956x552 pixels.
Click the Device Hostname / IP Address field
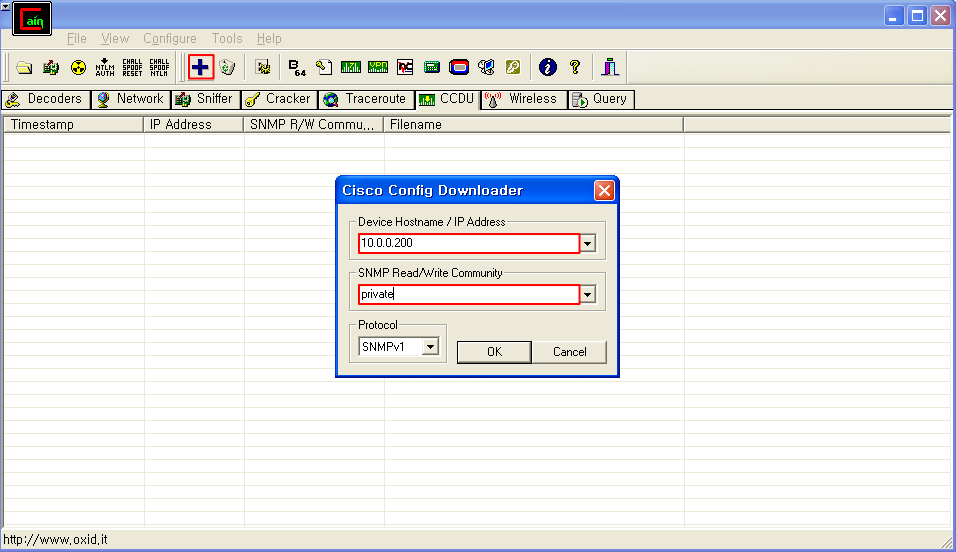469,243
